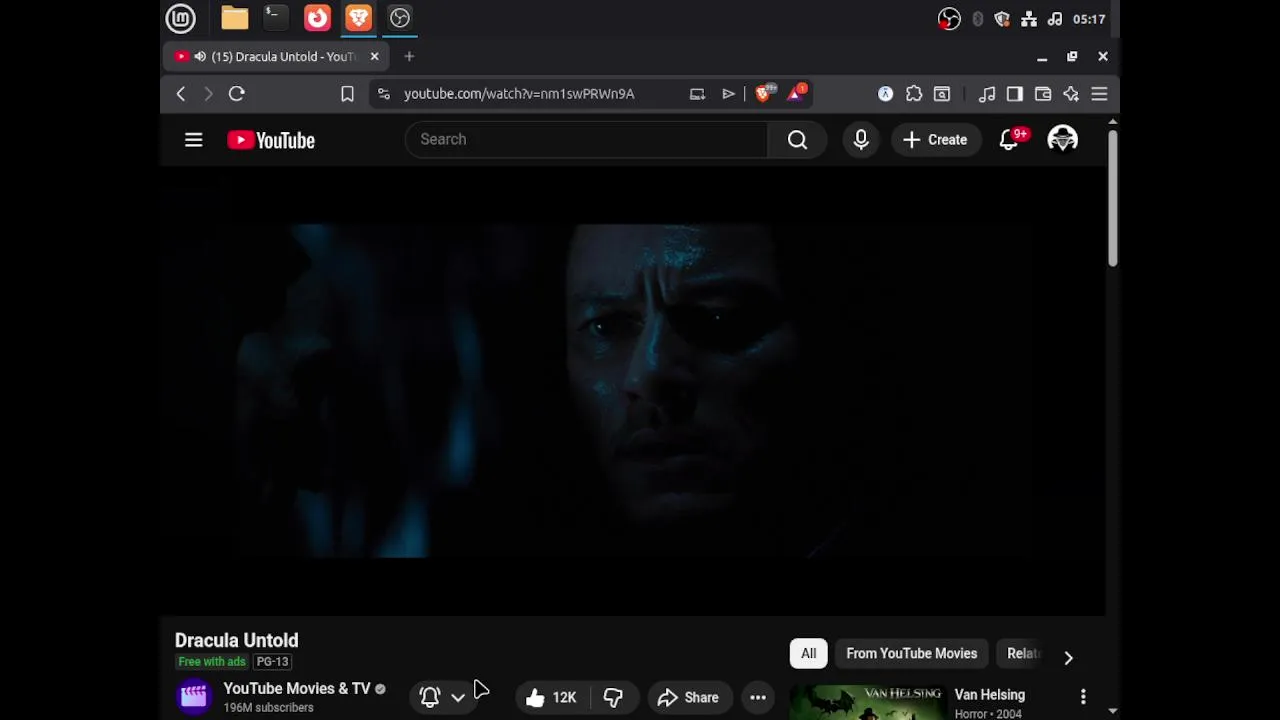
Task: Go back to the previous page
Action: [x=181, y=94]
